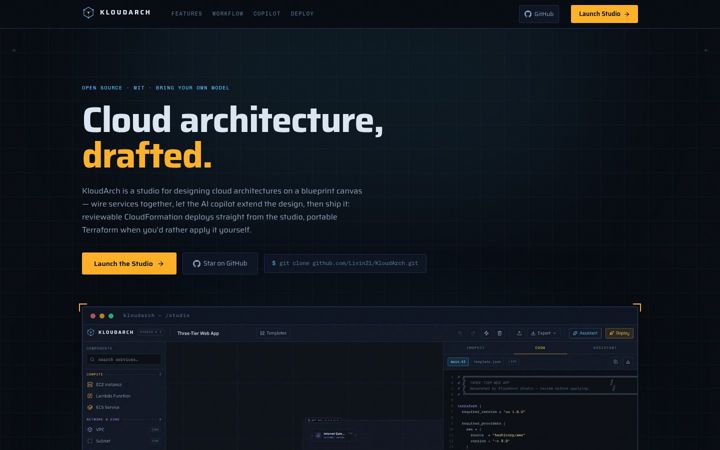Go to the Workflow nav section
Screen dimensions: 720x450
coord(228,14)
